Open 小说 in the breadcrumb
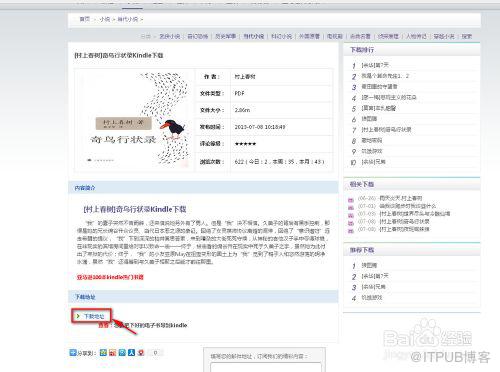The width and height of the screenshot is (500, 372). (x=105, y=19)
